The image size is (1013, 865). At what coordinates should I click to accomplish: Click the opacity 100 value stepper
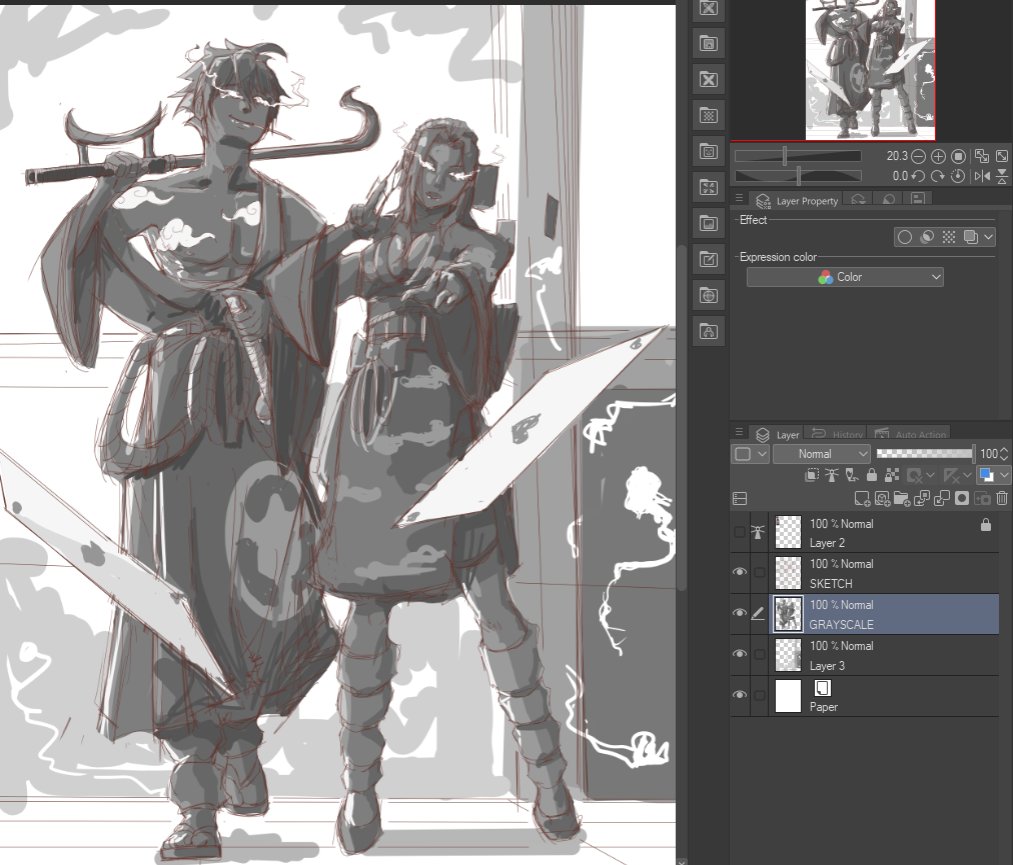tap(1004, 454)
